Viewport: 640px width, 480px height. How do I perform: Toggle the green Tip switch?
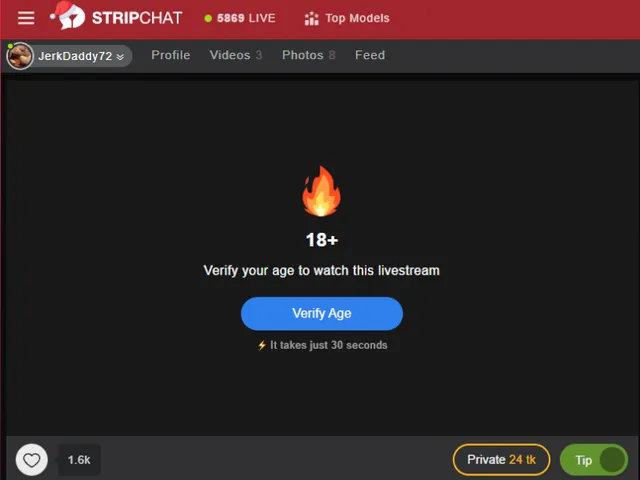(x=594, y=460)
